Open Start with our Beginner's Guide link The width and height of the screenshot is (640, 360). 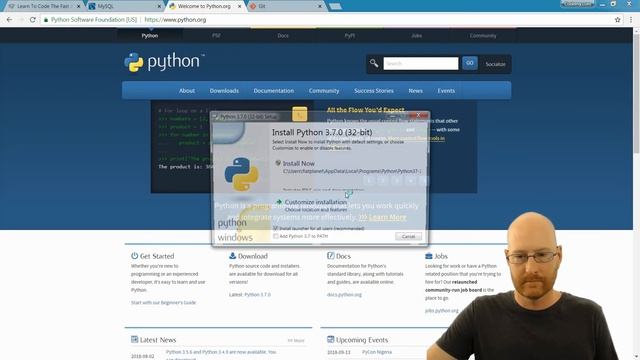click(163, 302)
